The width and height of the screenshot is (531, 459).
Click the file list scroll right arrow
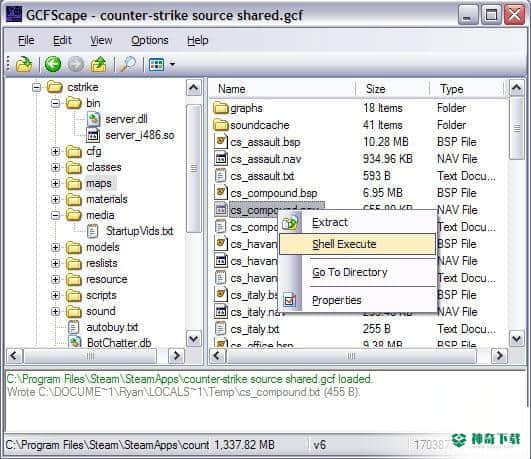(x=500, y=355)
